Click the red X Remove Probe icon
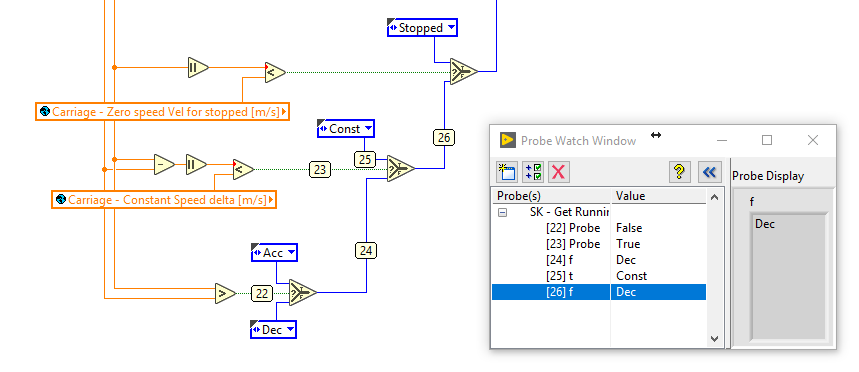Viewport: 859px width, 372px height. tap(558, 172)
